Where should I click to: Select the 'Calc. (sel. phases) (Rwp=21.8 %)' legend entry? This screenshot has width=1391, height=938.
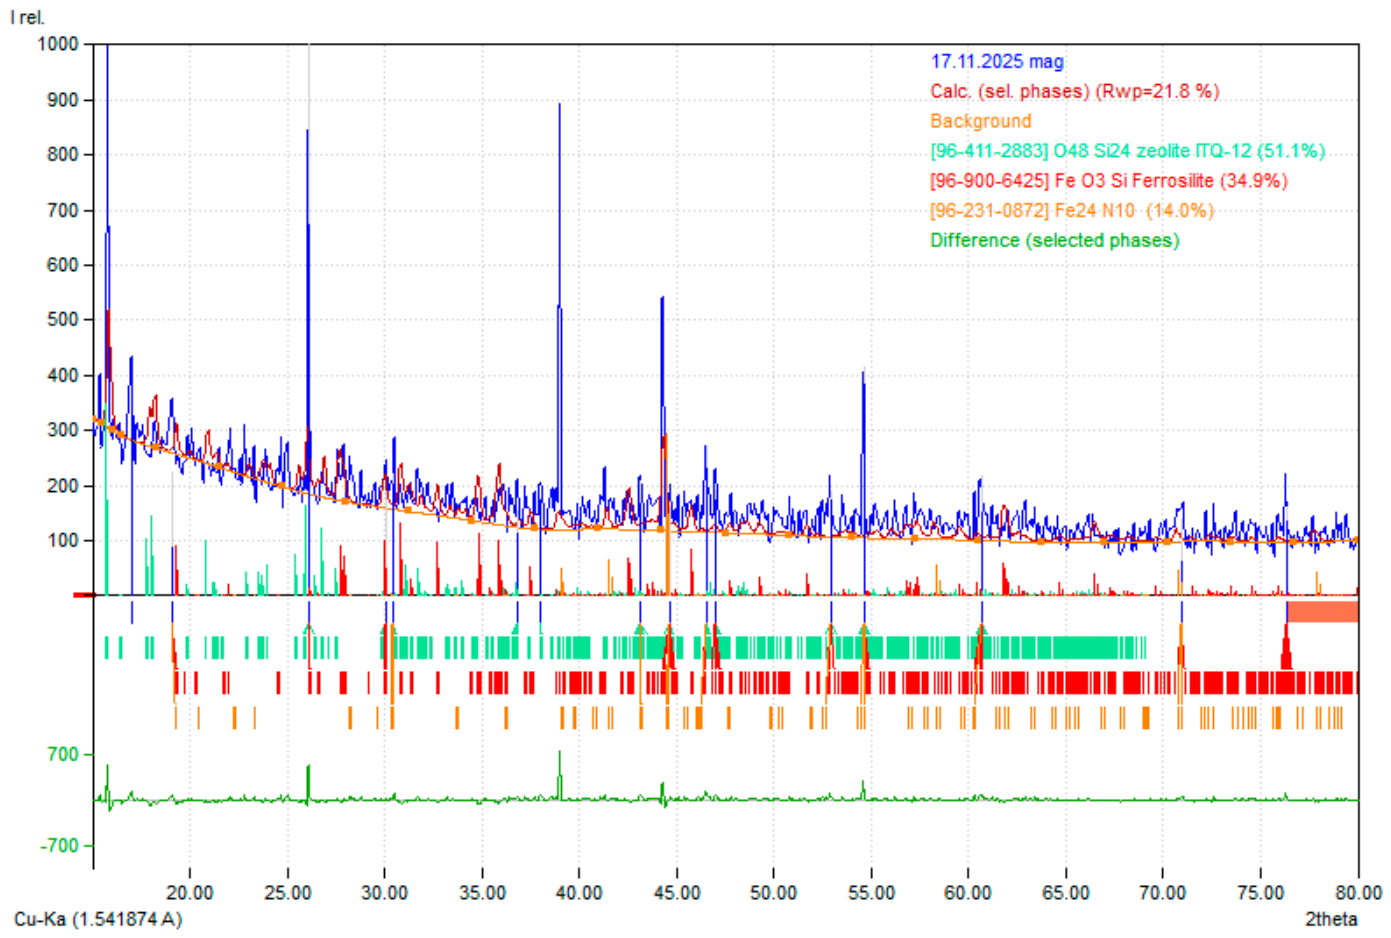[x=1075, y=92]
